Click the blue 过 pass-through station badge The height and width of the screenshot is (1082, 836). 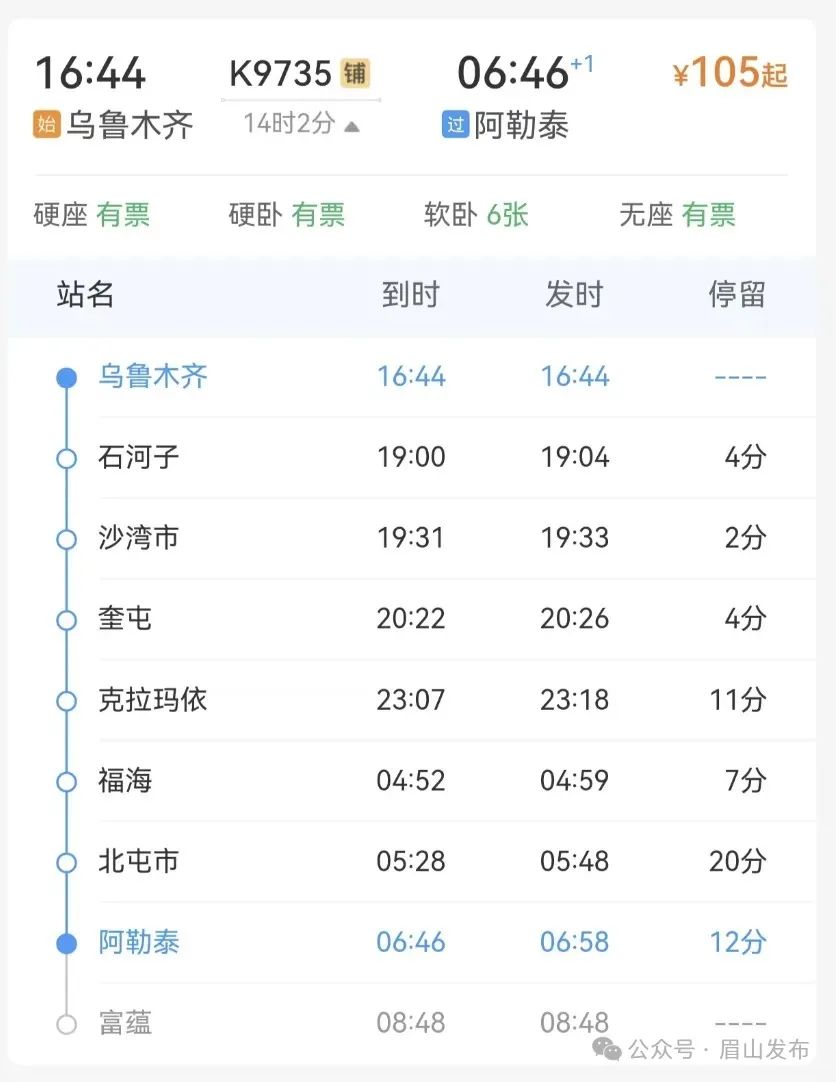[455, 125]
